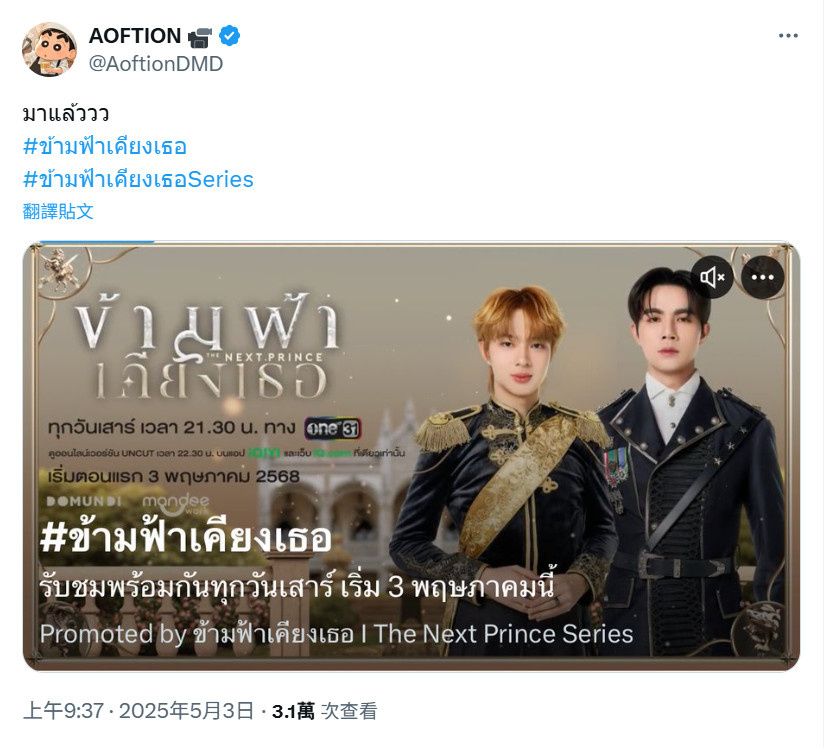The height and width of the screenshot is (748, 827).
Task: Unmute the video with speaker icon
Action: click(712, 277)
